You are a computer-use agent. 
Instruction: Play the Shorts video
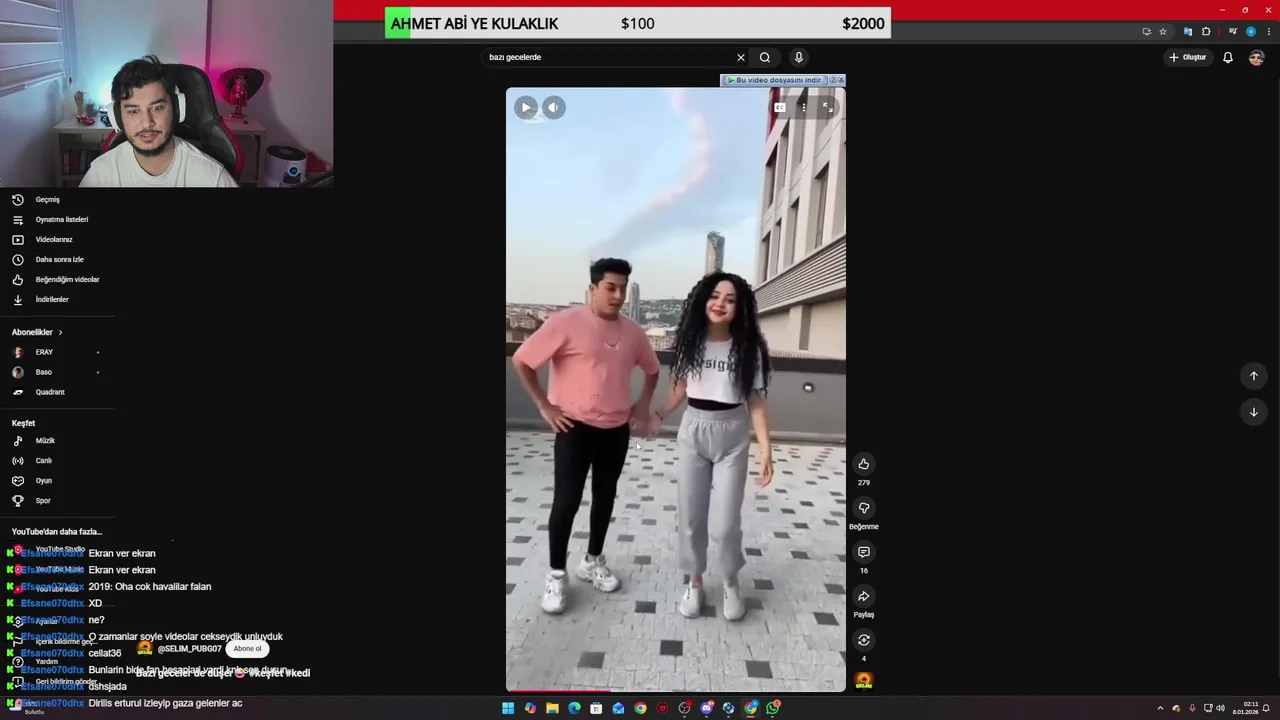click(526, 107)
